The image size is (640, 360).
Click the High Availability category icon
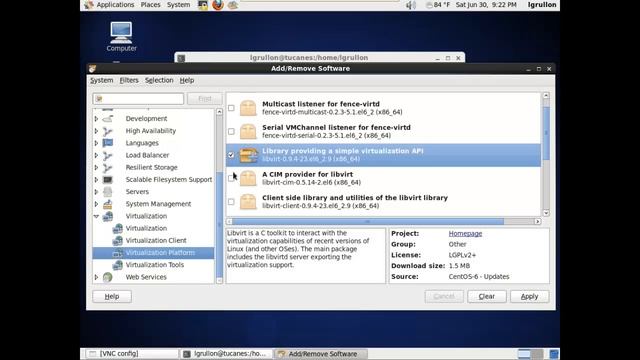tap(108, 131)
